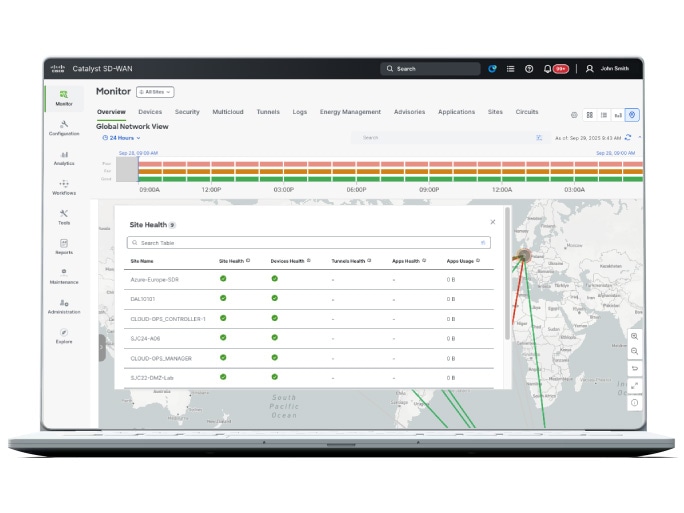Switch to the grid view toggle
This screenshot has width=684, height=513.
coord(590,115)
